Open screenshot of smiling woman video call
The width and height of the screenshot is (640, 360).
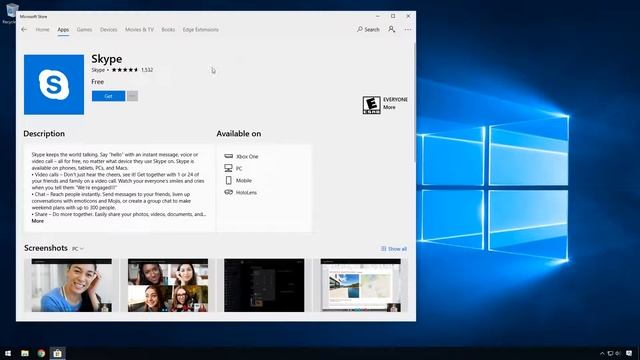(x=71, y=285)
